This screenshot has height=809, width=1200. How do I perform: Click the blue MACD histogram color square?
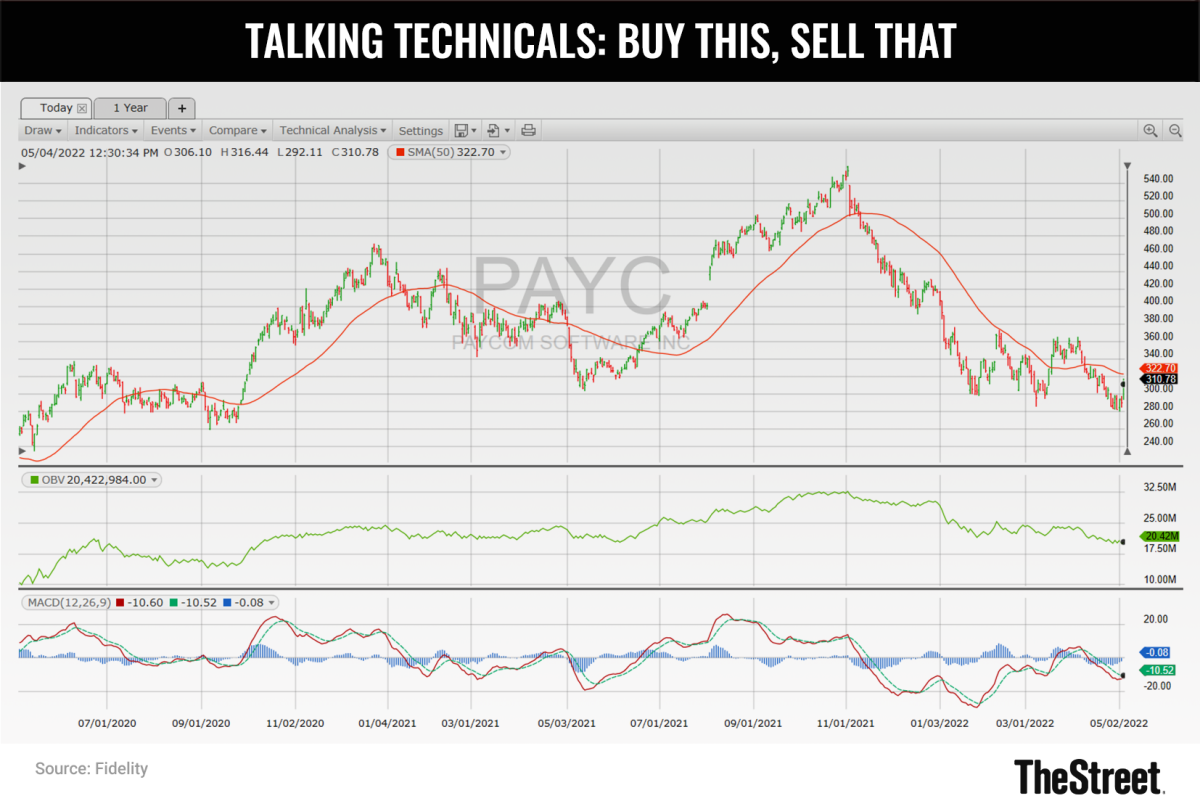(228, 603)
